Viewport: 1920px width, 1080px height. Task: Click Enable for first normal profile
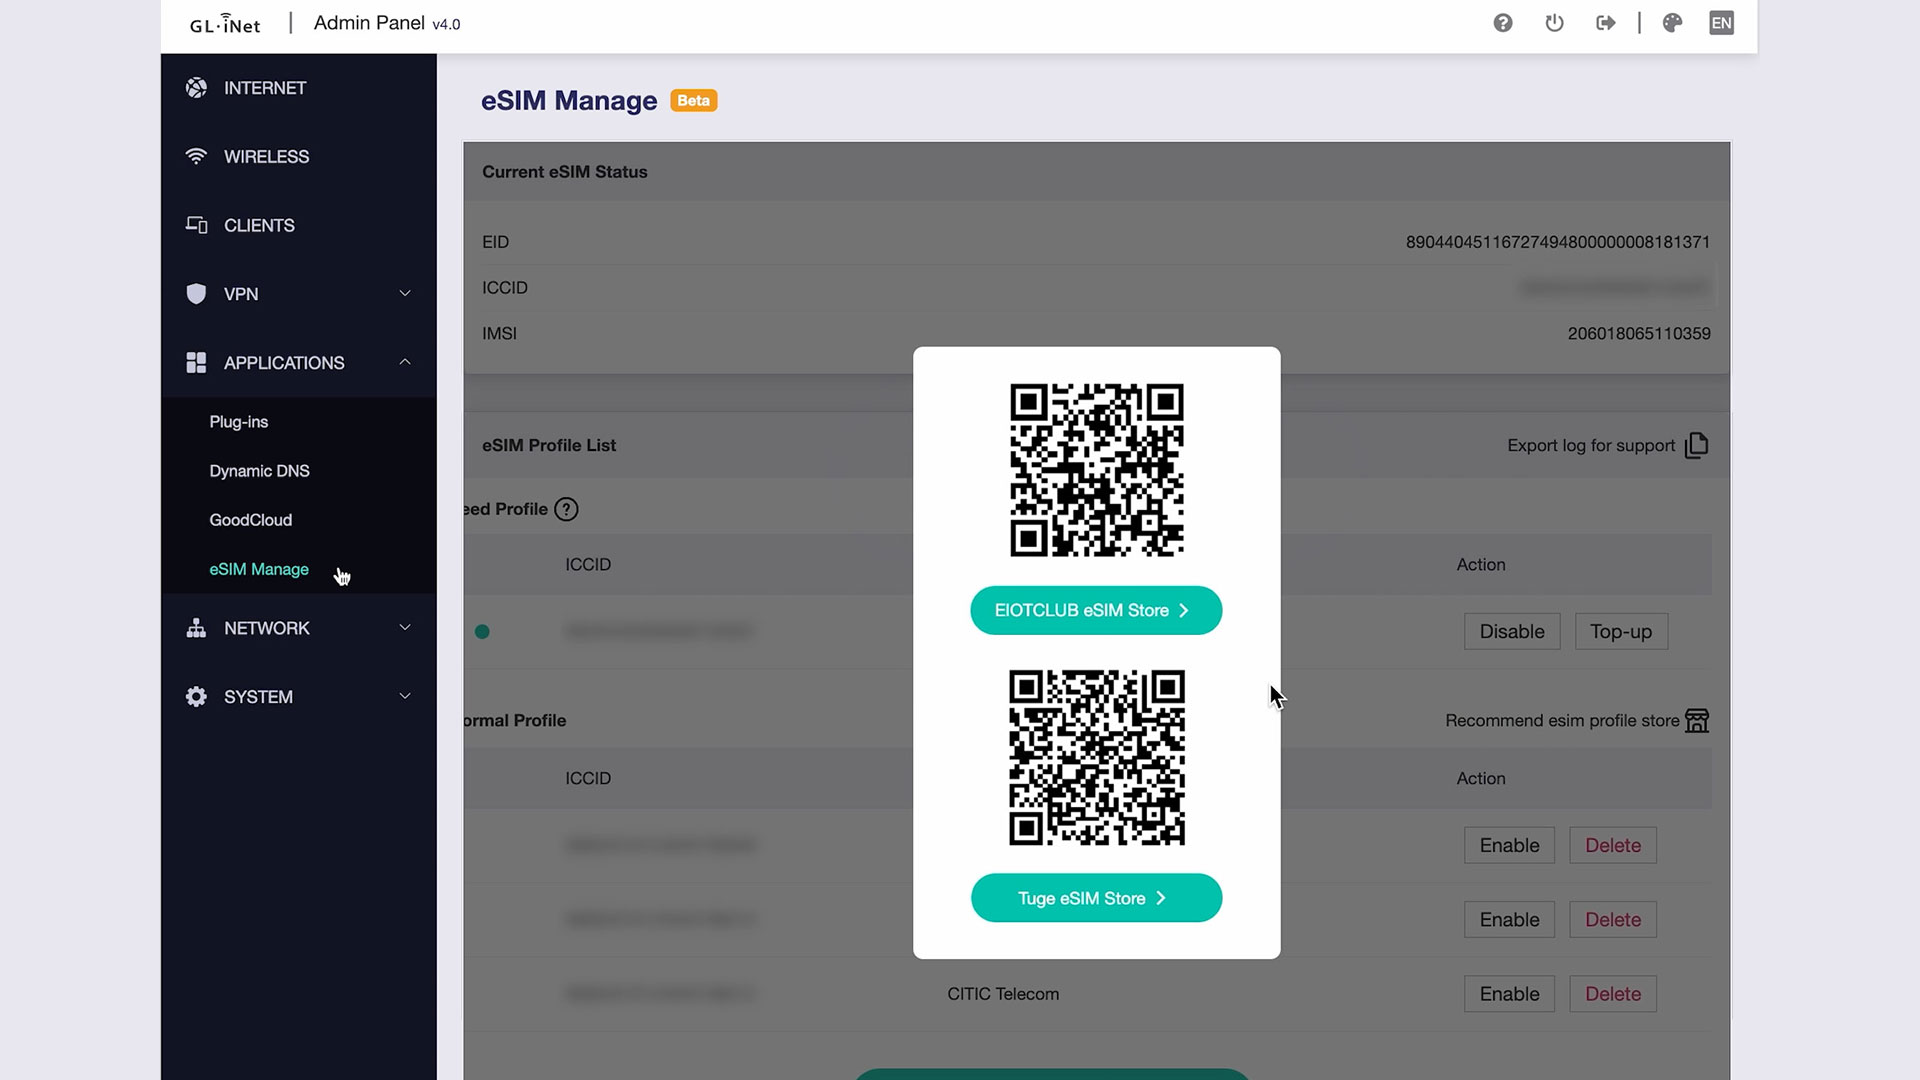point(1509,846)
